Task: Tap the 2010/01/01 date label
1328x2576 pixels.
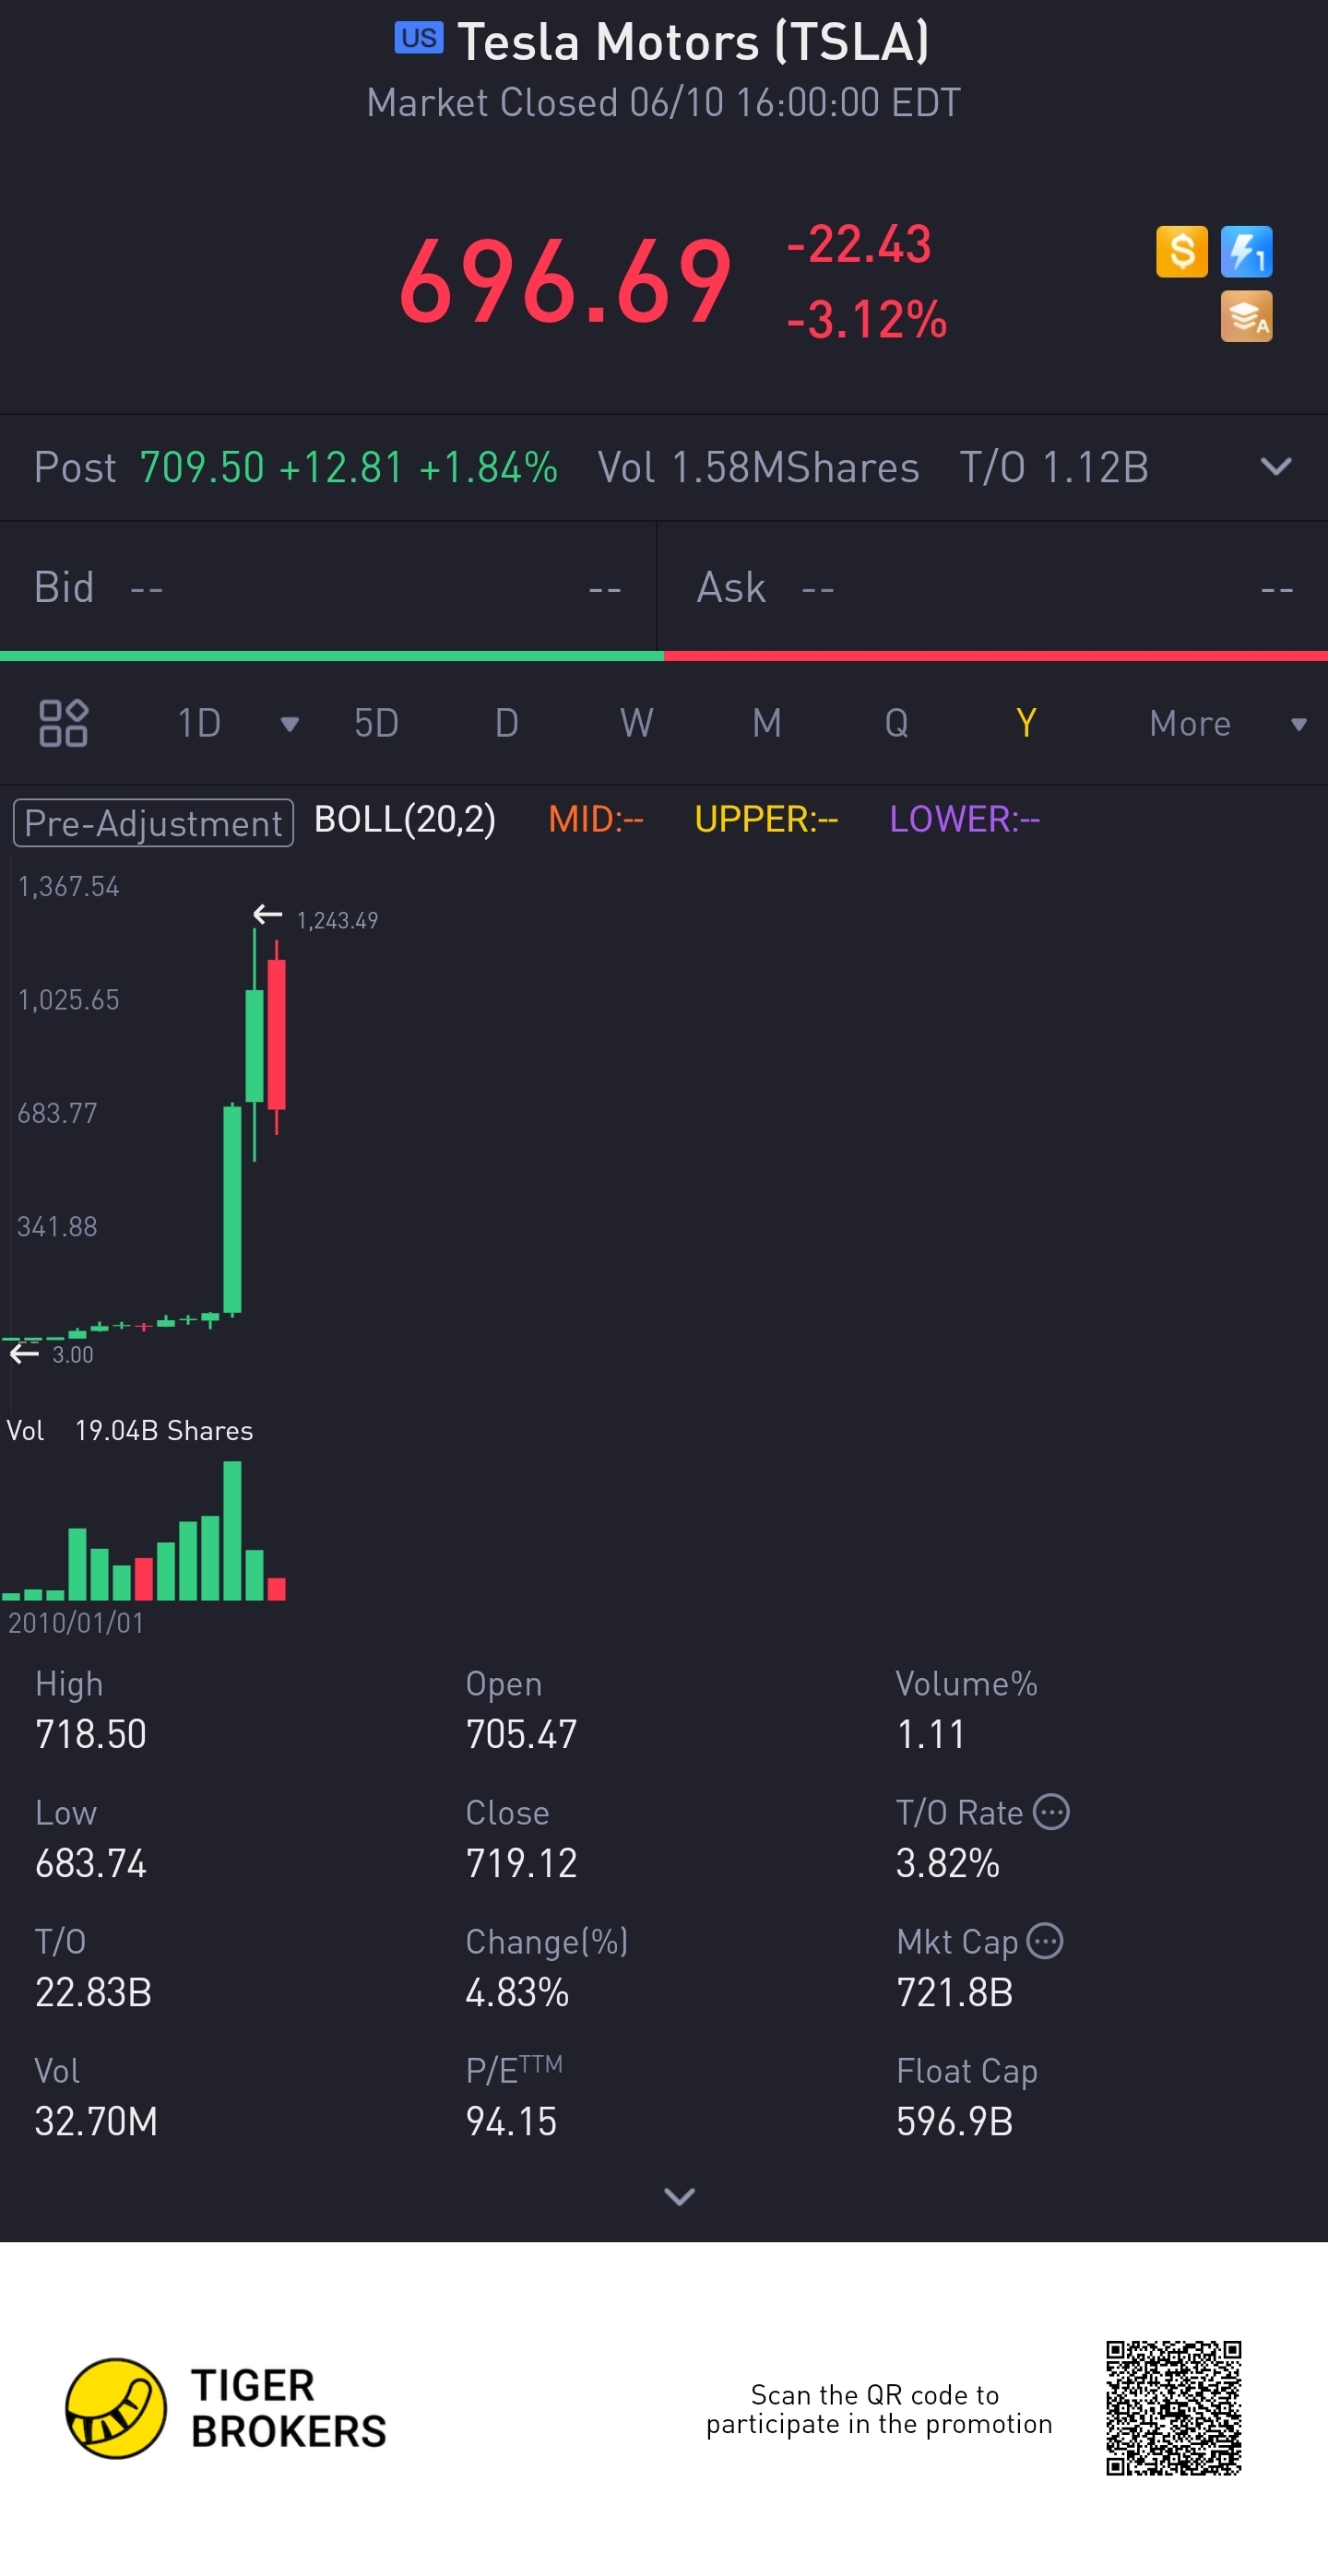Action: point(76,1622)
